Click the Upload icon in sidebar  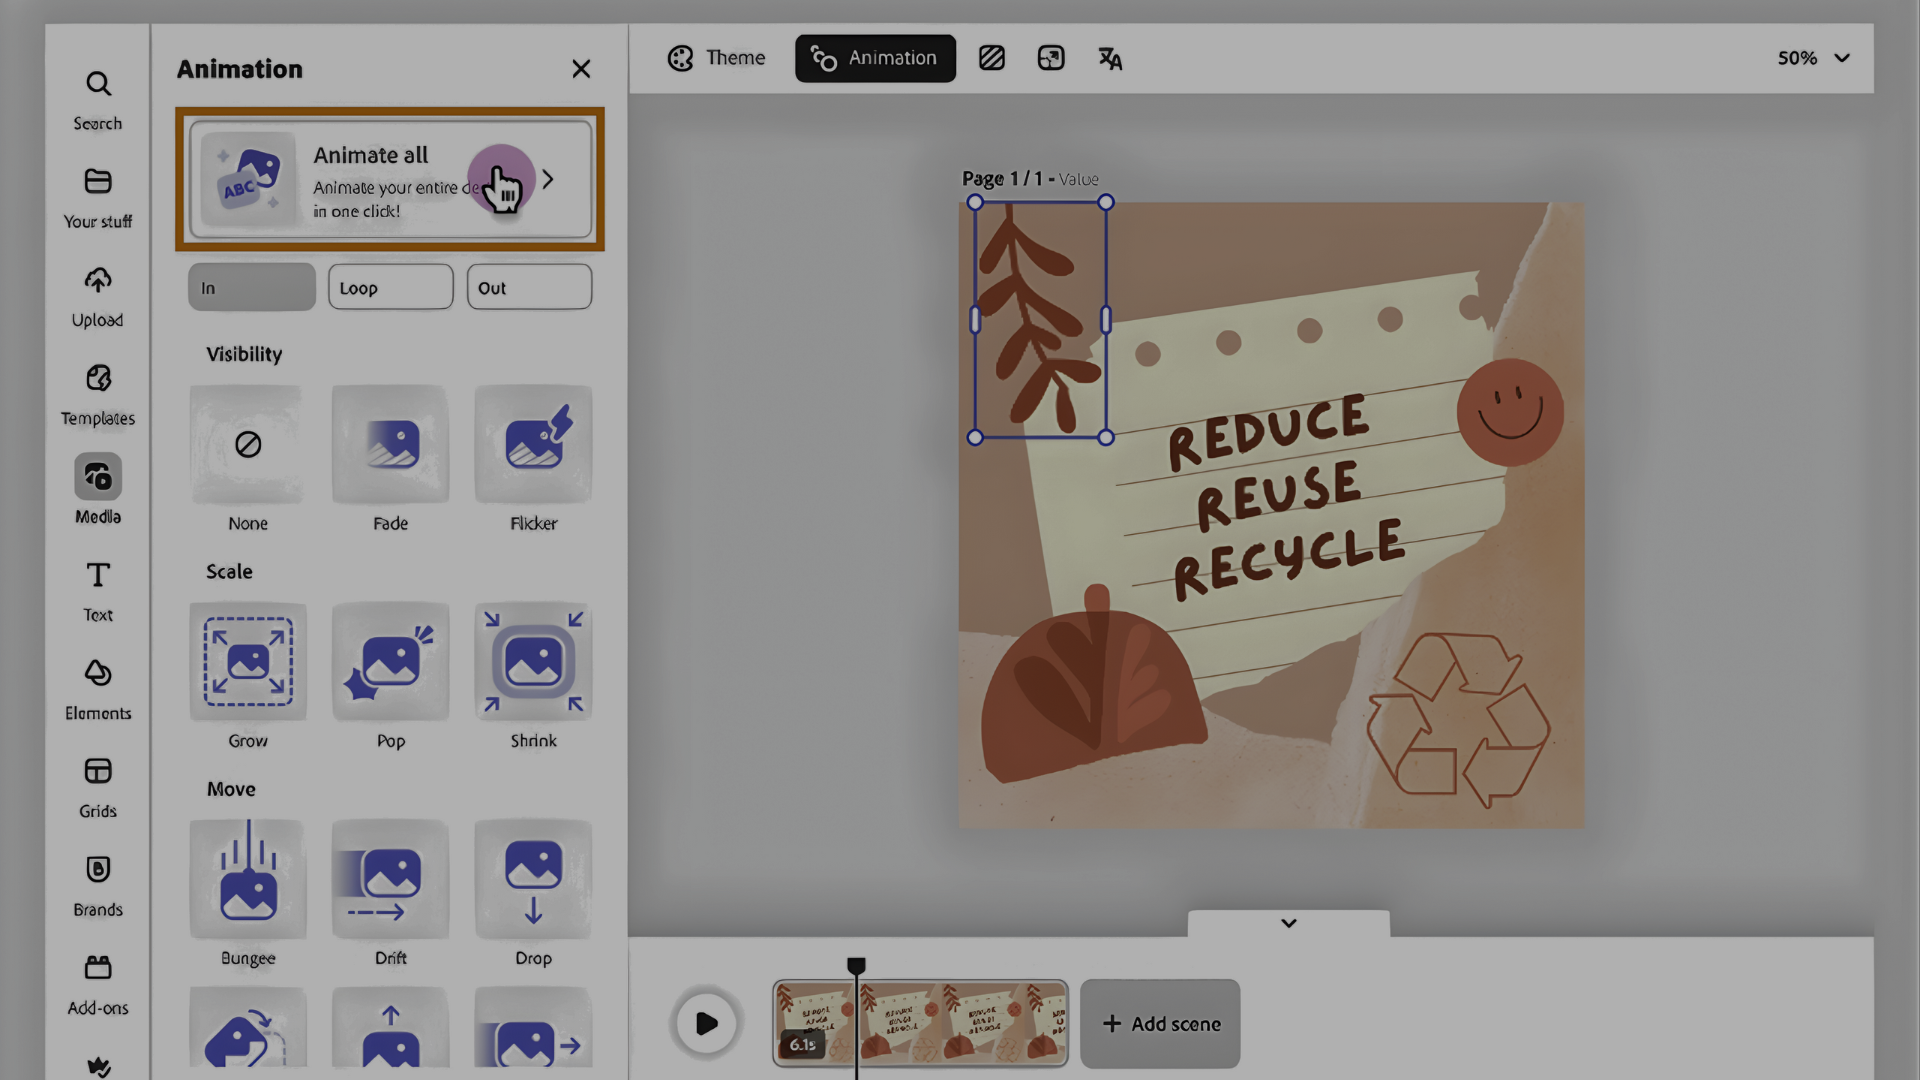pos(98,296)
